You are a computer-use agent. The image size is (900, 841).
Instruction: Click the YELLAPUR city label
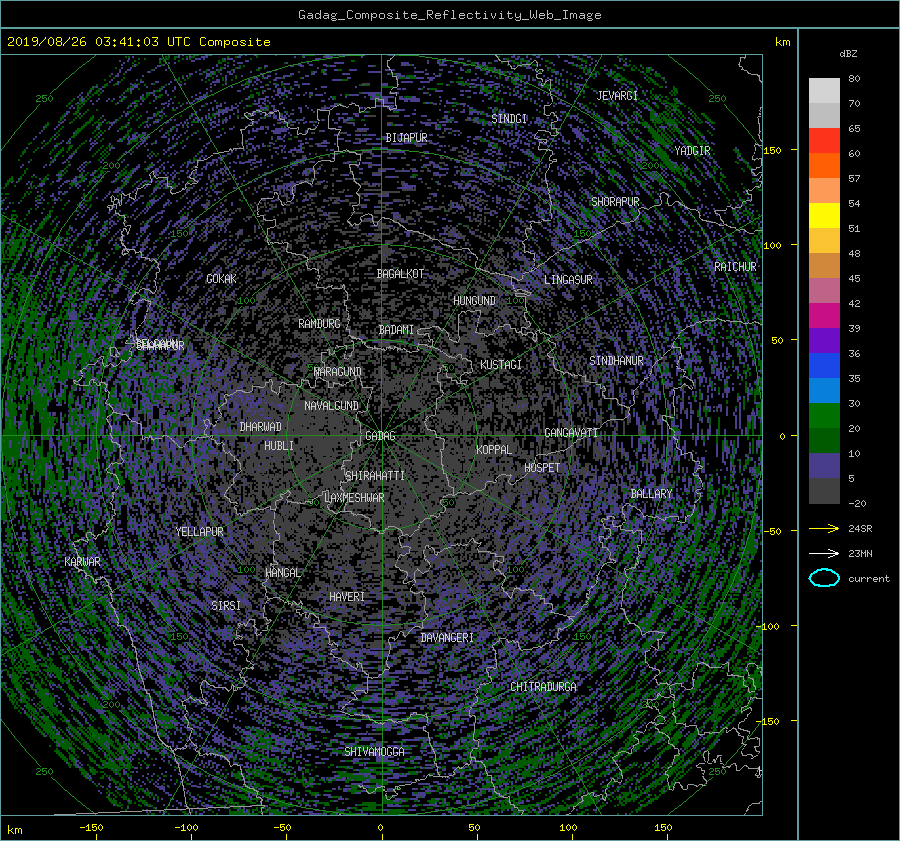point(199,532)
